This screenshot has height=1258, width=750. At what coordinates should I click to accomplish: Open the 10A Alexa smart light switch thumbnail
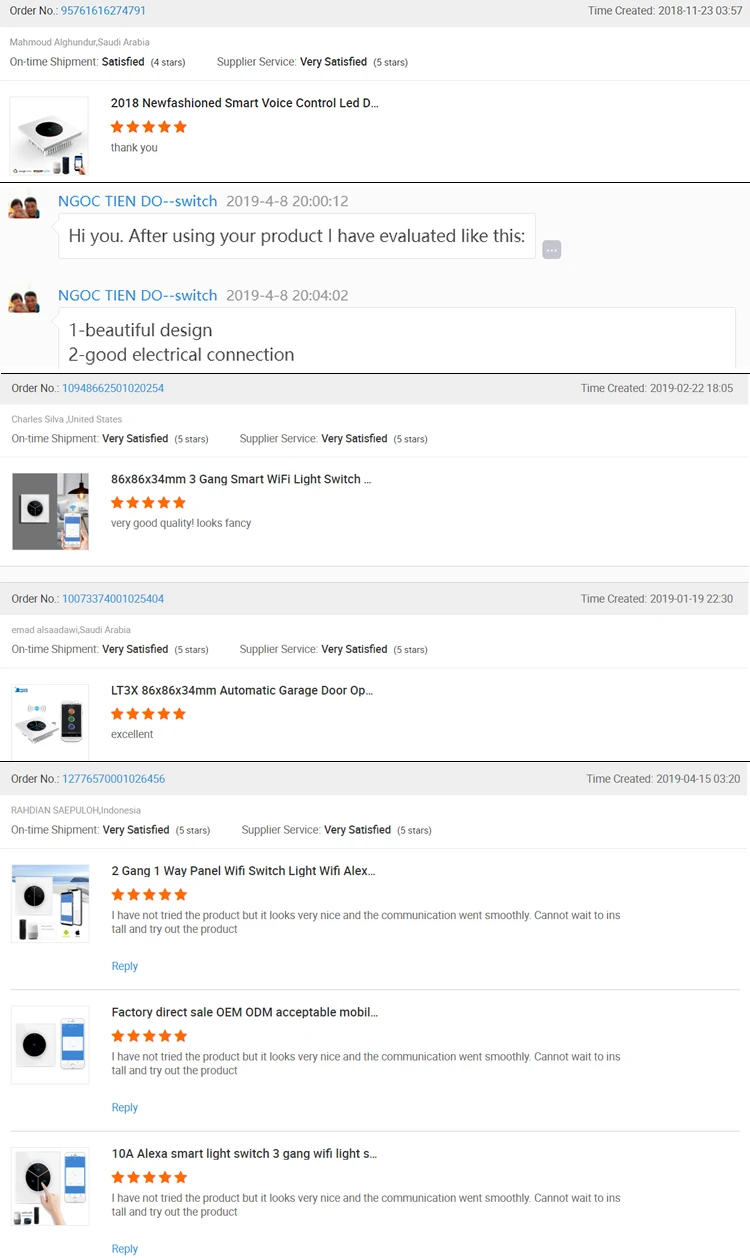click(x=50, y=1187)
